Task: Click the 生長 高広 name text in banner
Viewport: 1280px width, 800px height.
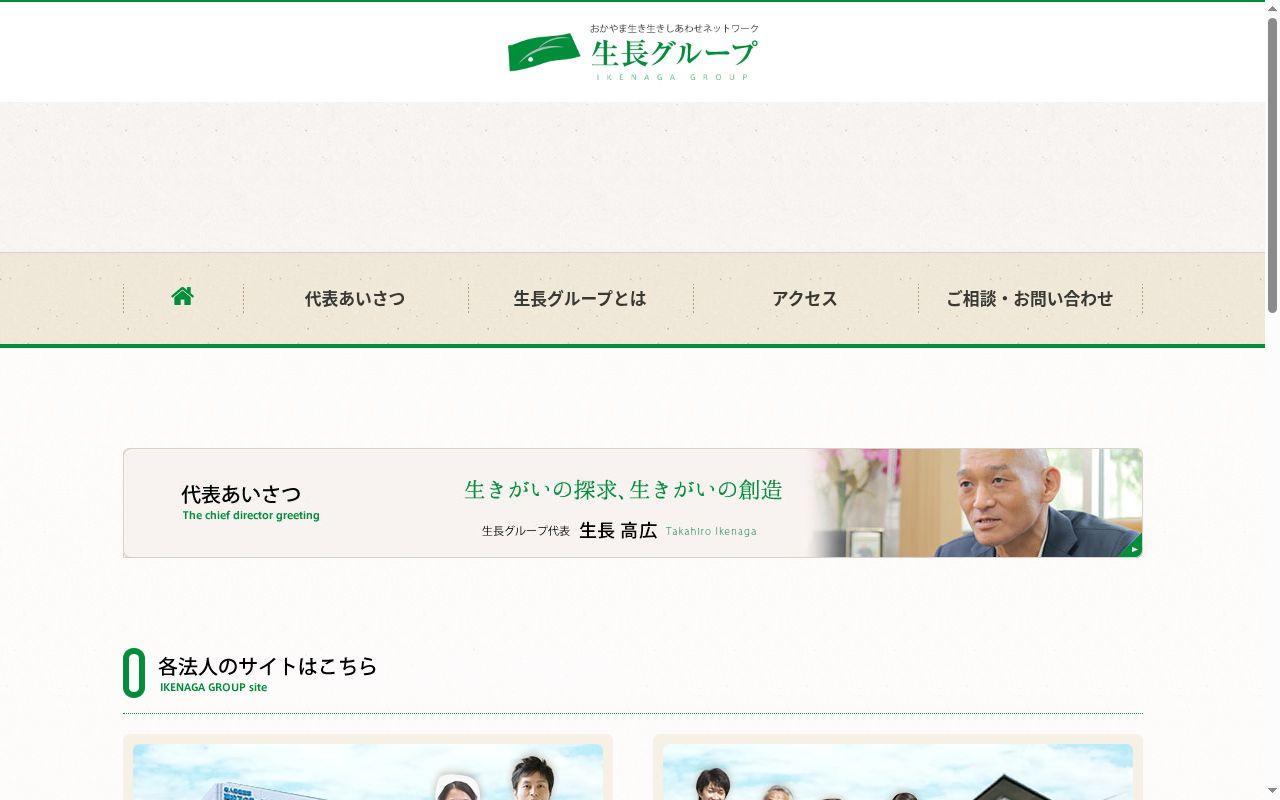Action: pyautogui.click(x=618, y=531)
